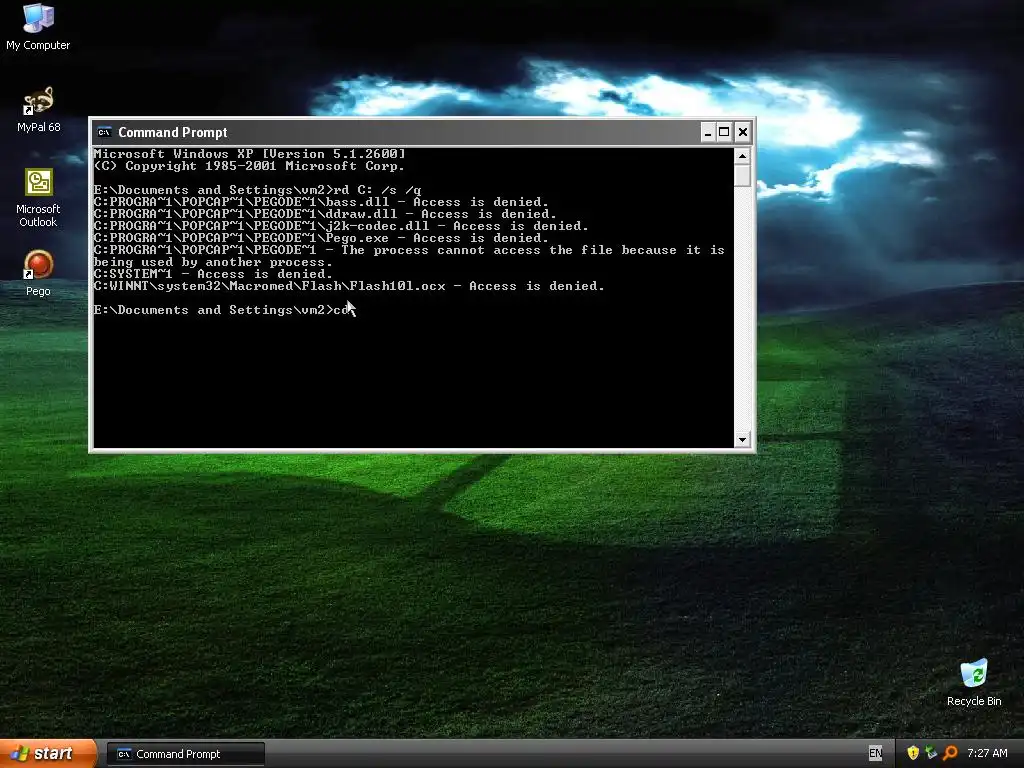The width and height of the screenshot is (1024, 768).
Task: Click the Command Prompt taskbar button
Action: [186, 754]
